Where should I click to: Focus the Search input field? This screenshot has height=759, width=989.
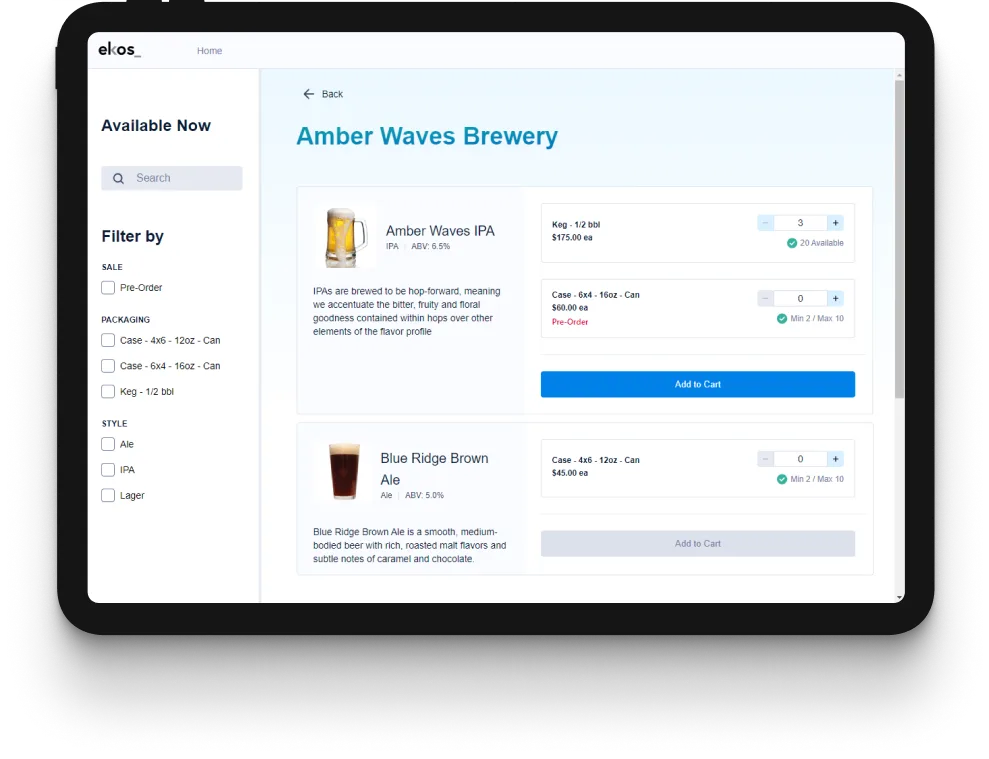(x=172, y=179)
